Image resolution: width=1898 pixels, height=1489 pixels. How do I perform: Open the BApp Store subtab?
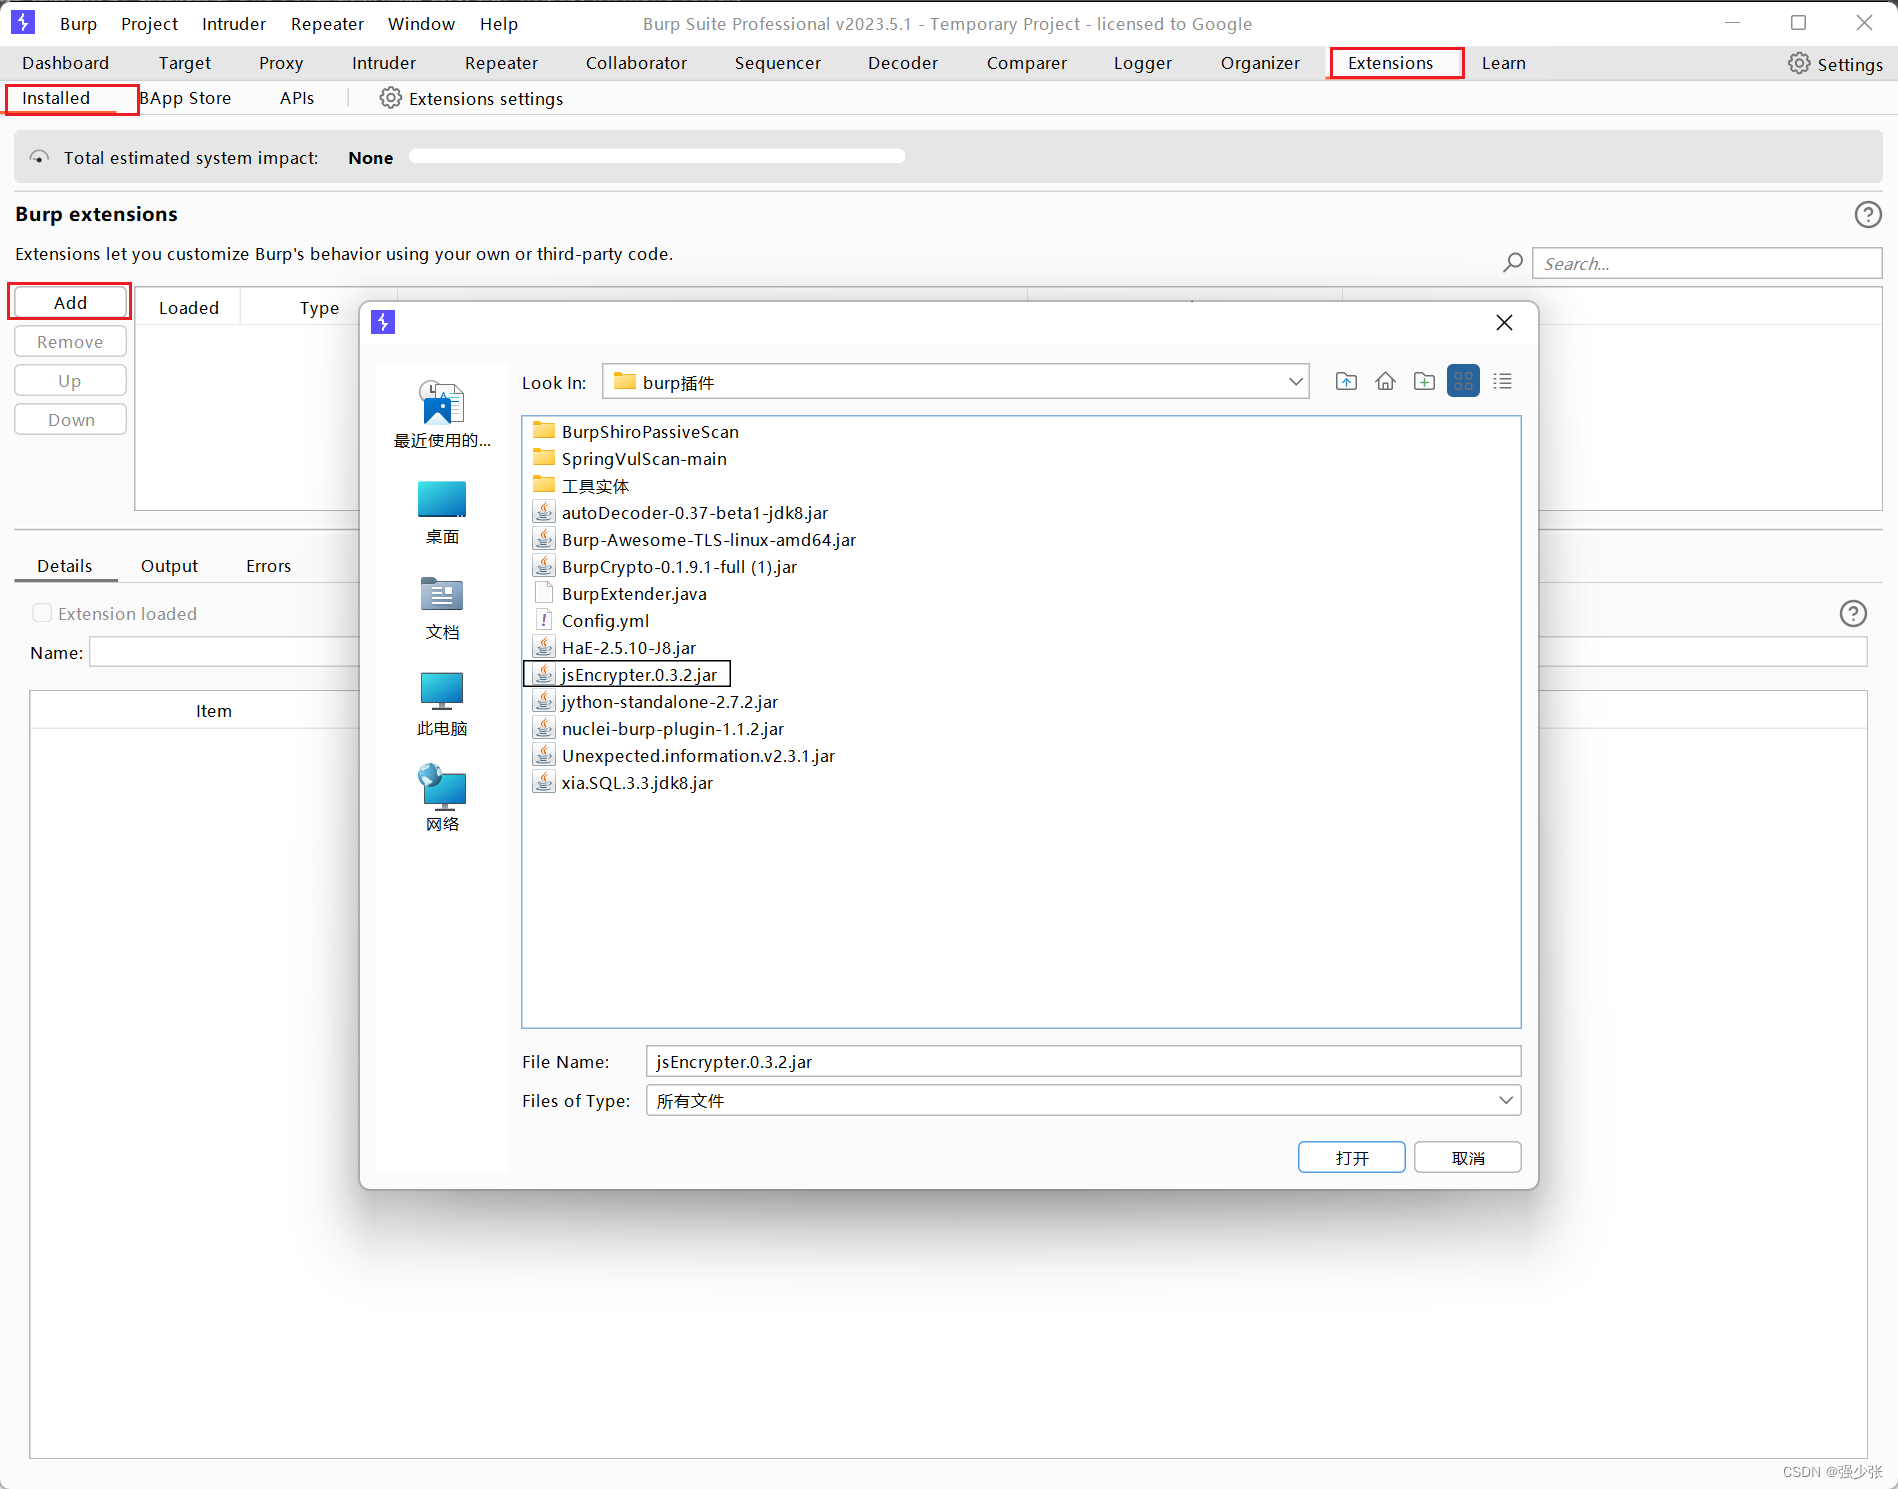coord(186,98)
